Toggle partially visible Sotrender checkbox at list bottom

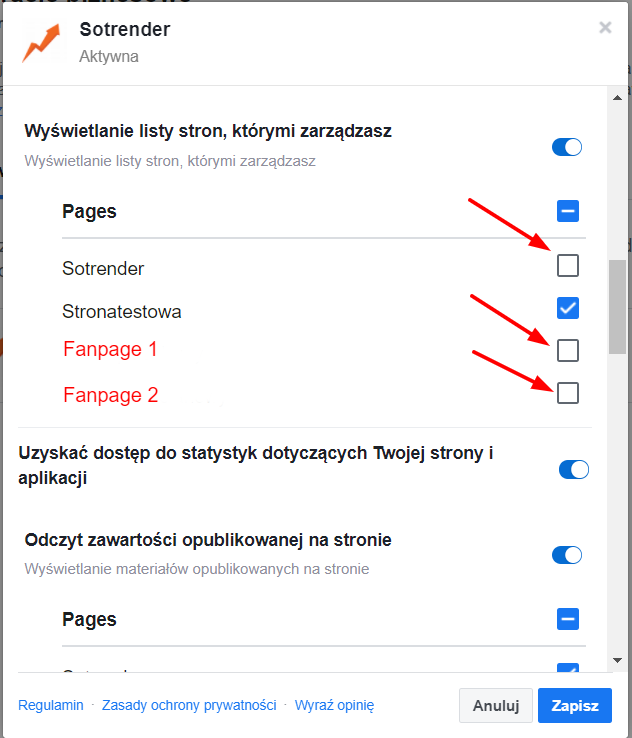568,668
